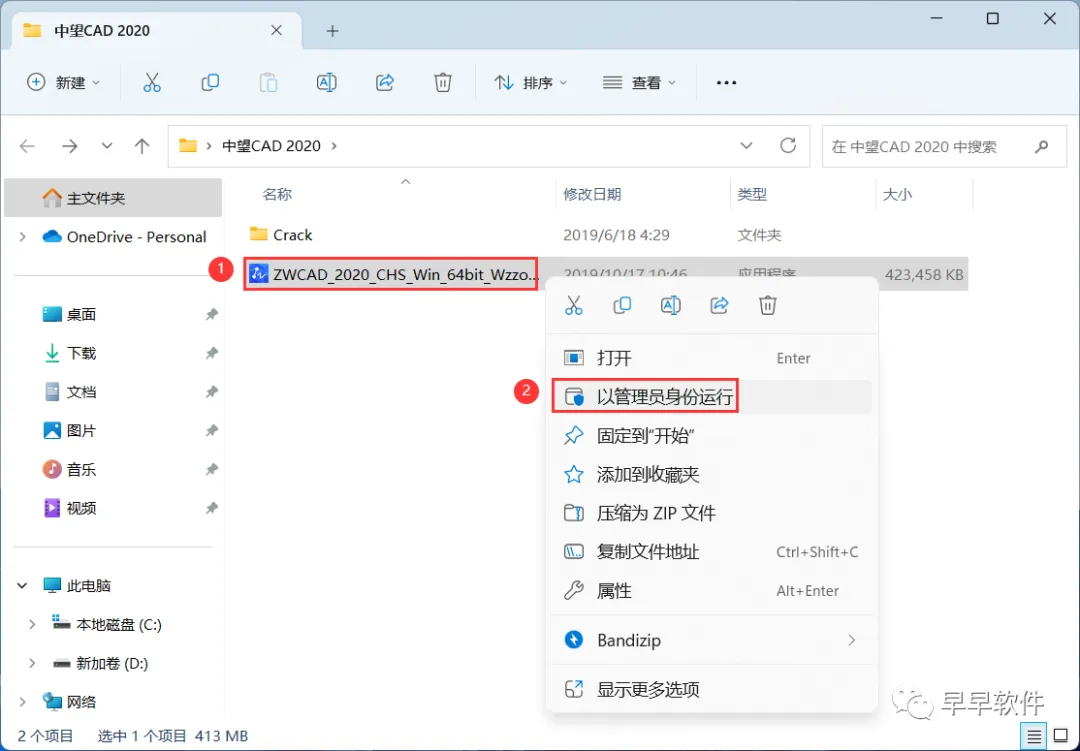
Task: Click the Share icon in the context menu
Action: pos(719,305)
